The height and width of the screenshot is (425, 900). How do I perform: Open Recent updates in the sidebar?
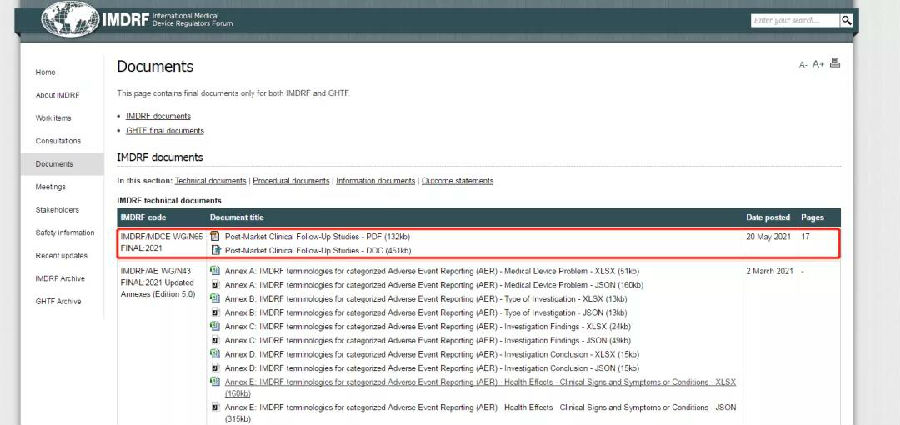pyautogui.click(x=61, y=256)
